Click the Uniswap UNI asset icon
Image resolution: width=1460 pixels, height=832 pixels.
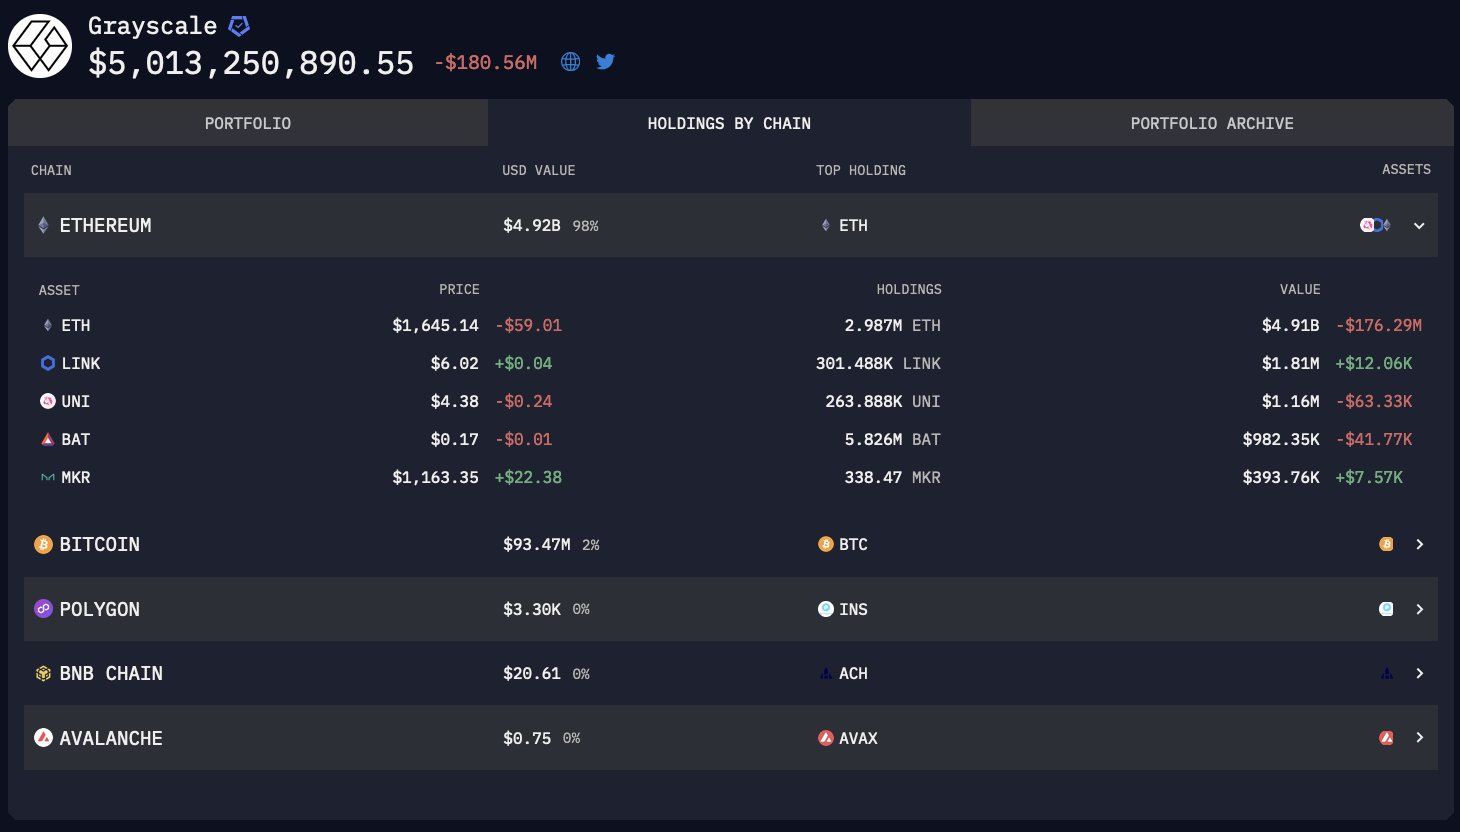click(x=47, y=401)
